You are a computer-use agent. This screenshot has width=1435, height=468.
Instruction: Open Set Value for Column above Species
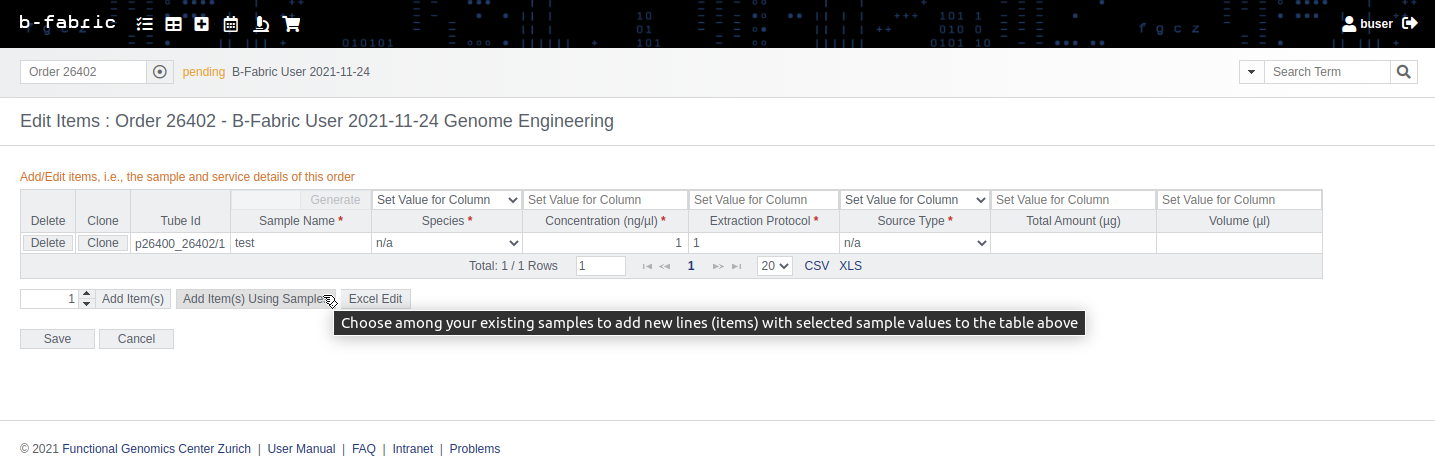pos(447,200)
